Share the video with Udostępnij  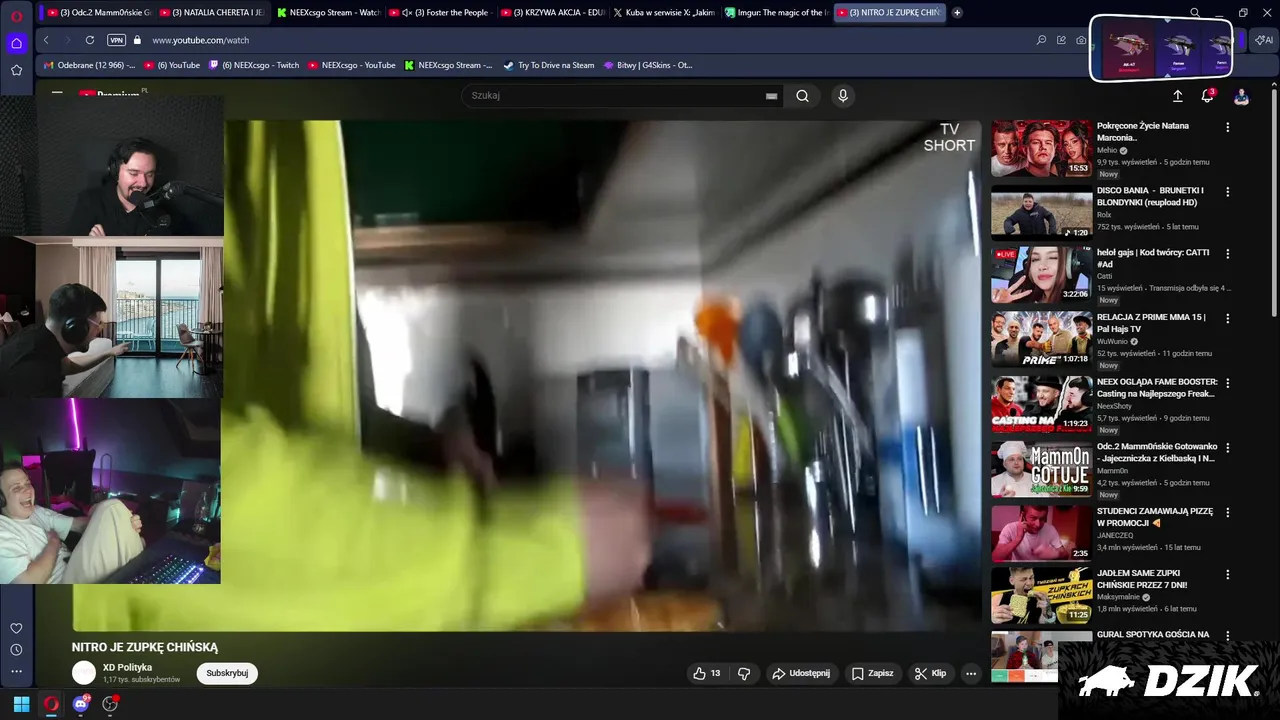pyautogui.click(x=801, y=673)
